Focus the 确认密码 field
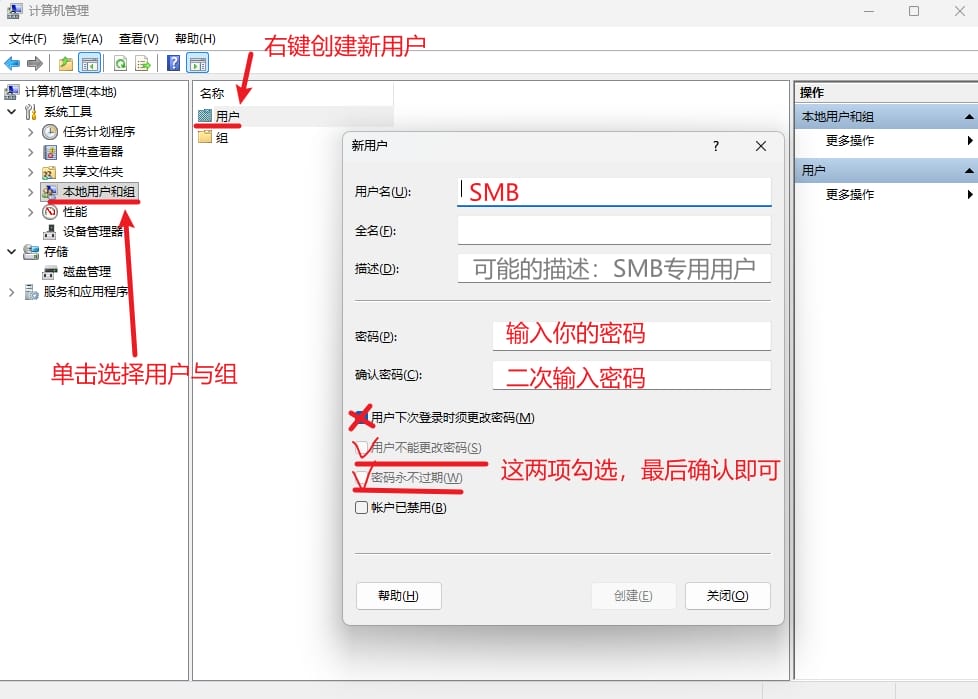The height and width of the screenshot is (699, 978). [632, 375]
